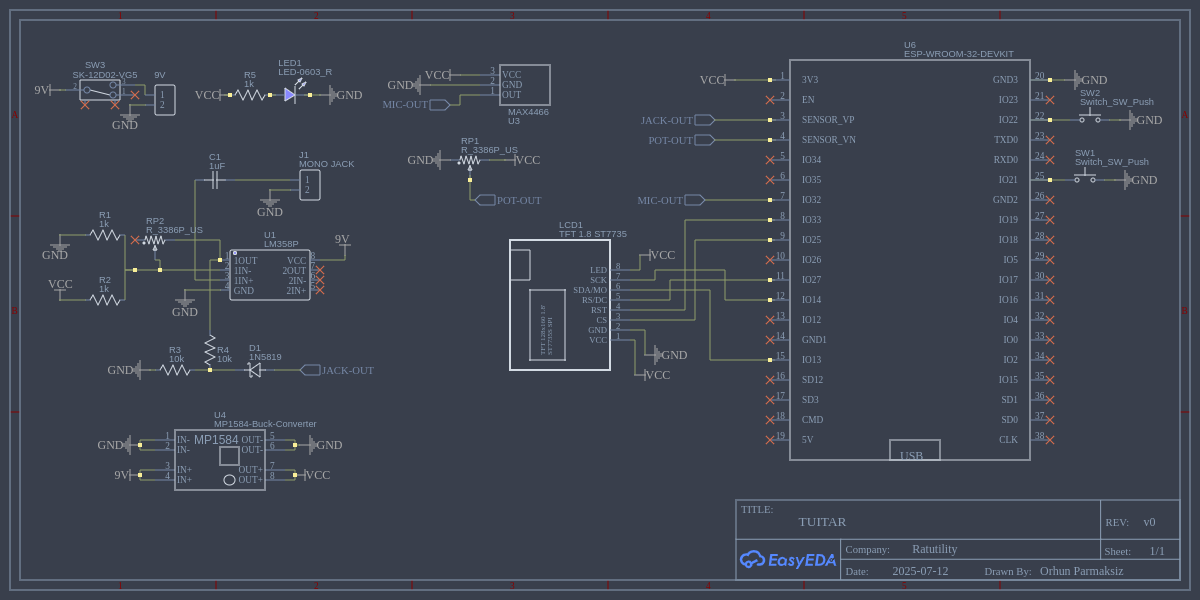1200x600 pixels.
Task: Select the MP1584 buck converter block
Action: tap(220, 460)
